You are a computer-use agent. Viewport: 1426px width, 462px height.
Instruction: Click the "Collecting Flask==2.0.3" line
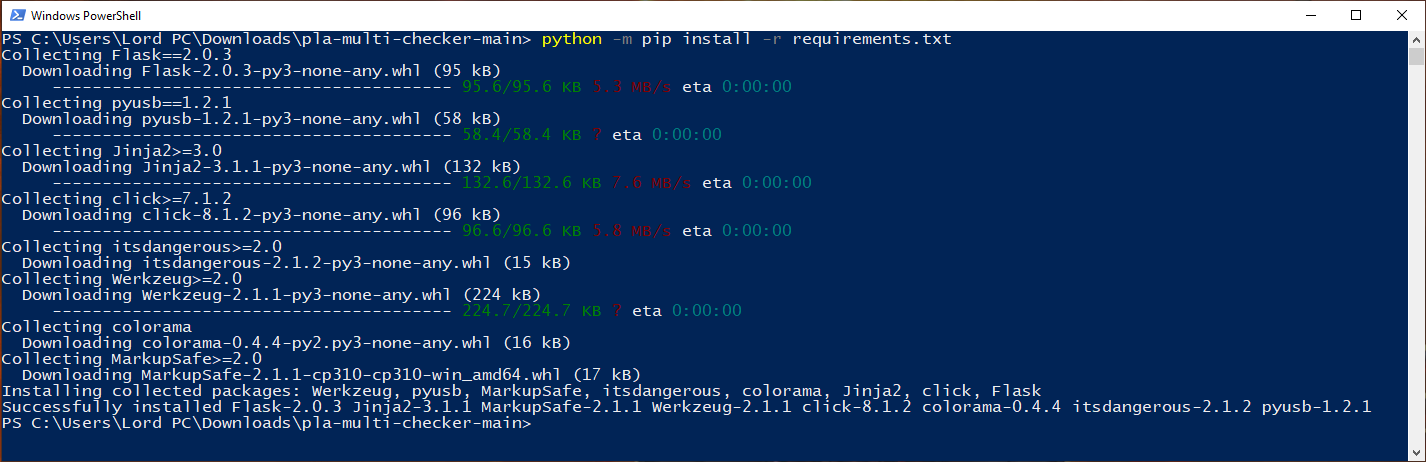click(x=116, y=55)
